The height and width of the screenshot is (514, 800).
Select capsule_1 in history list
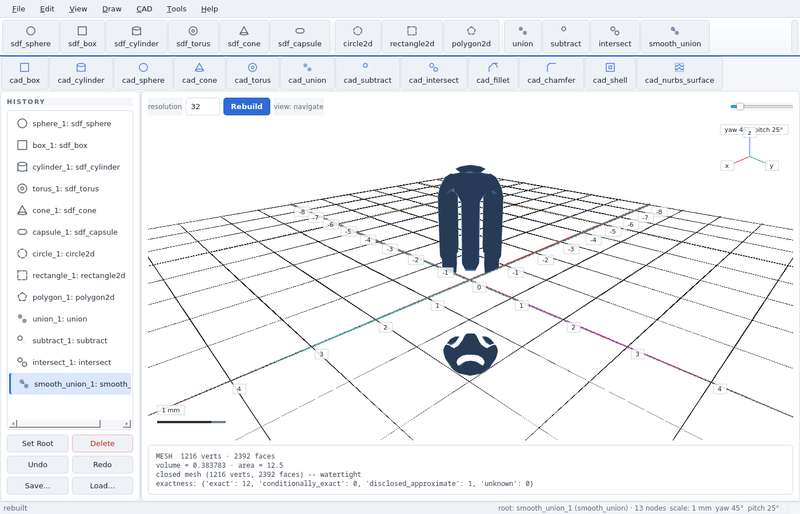70,232
